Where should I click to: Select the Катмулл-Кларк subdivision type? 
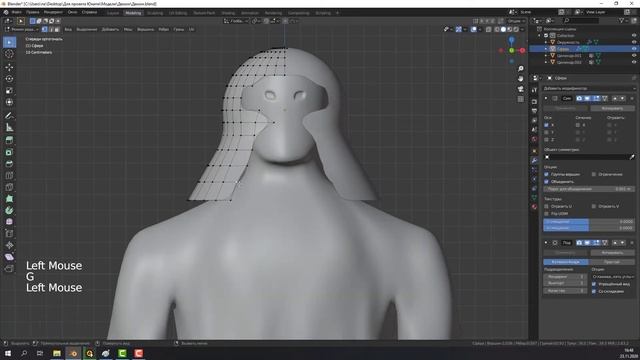566,262
